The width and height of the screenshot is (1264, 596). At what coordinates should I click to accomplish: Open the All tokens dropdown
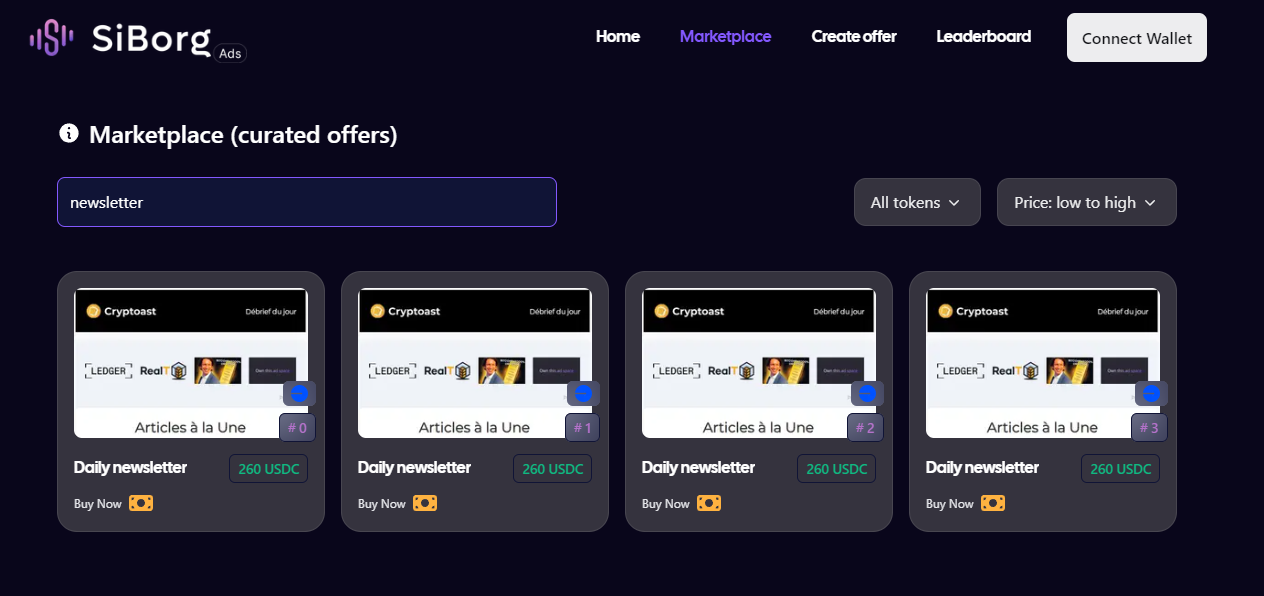[x=916, y=202]
